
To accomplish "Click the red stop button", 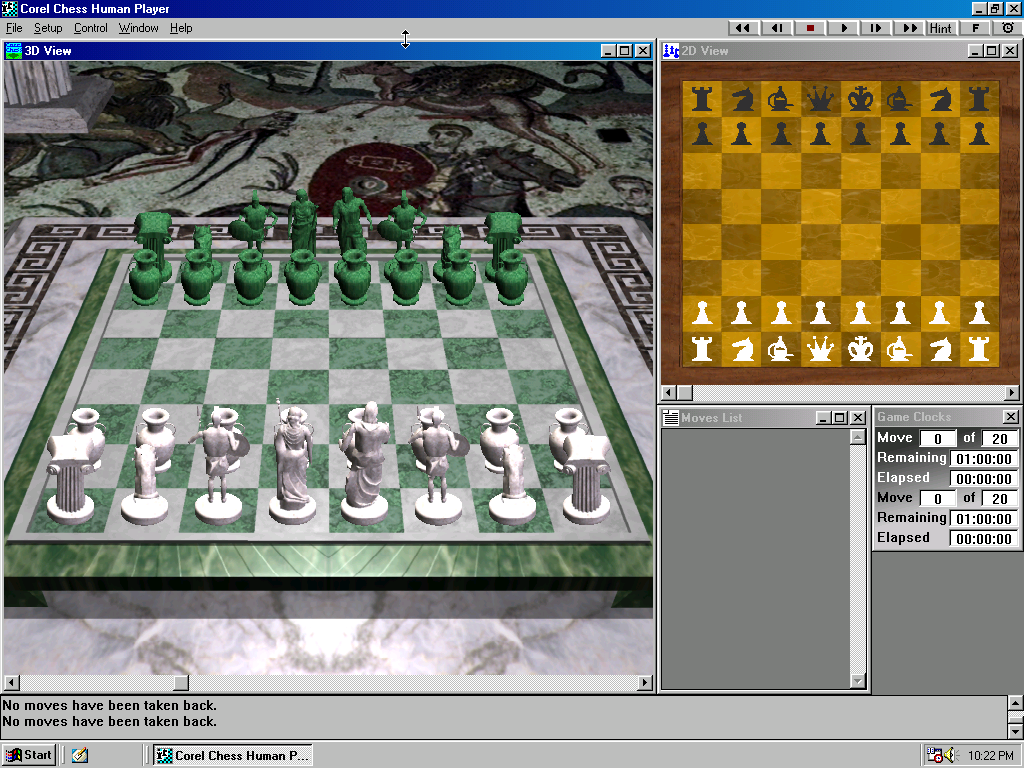I will coord(810,28).
